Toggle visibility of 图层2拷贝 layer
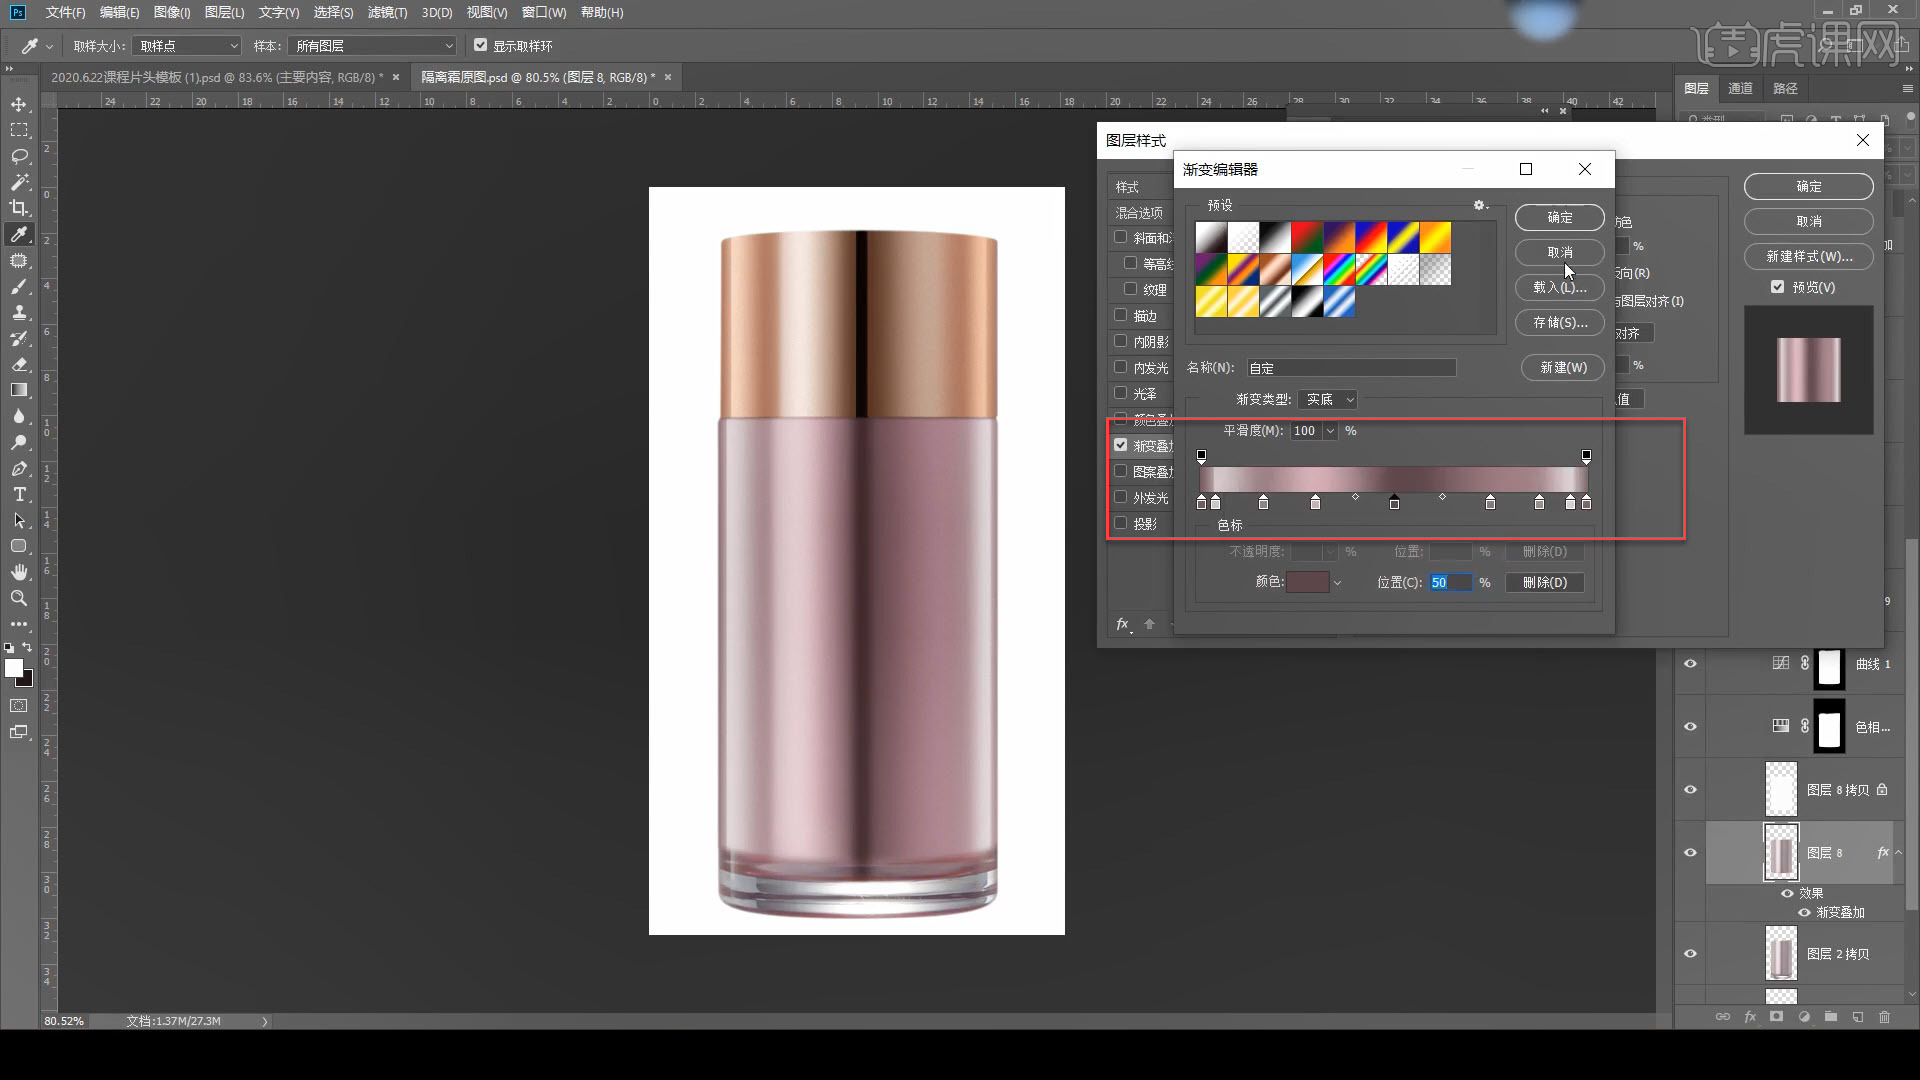Viewport: 1920px width, 1080px height. (x=1689, y=953)
